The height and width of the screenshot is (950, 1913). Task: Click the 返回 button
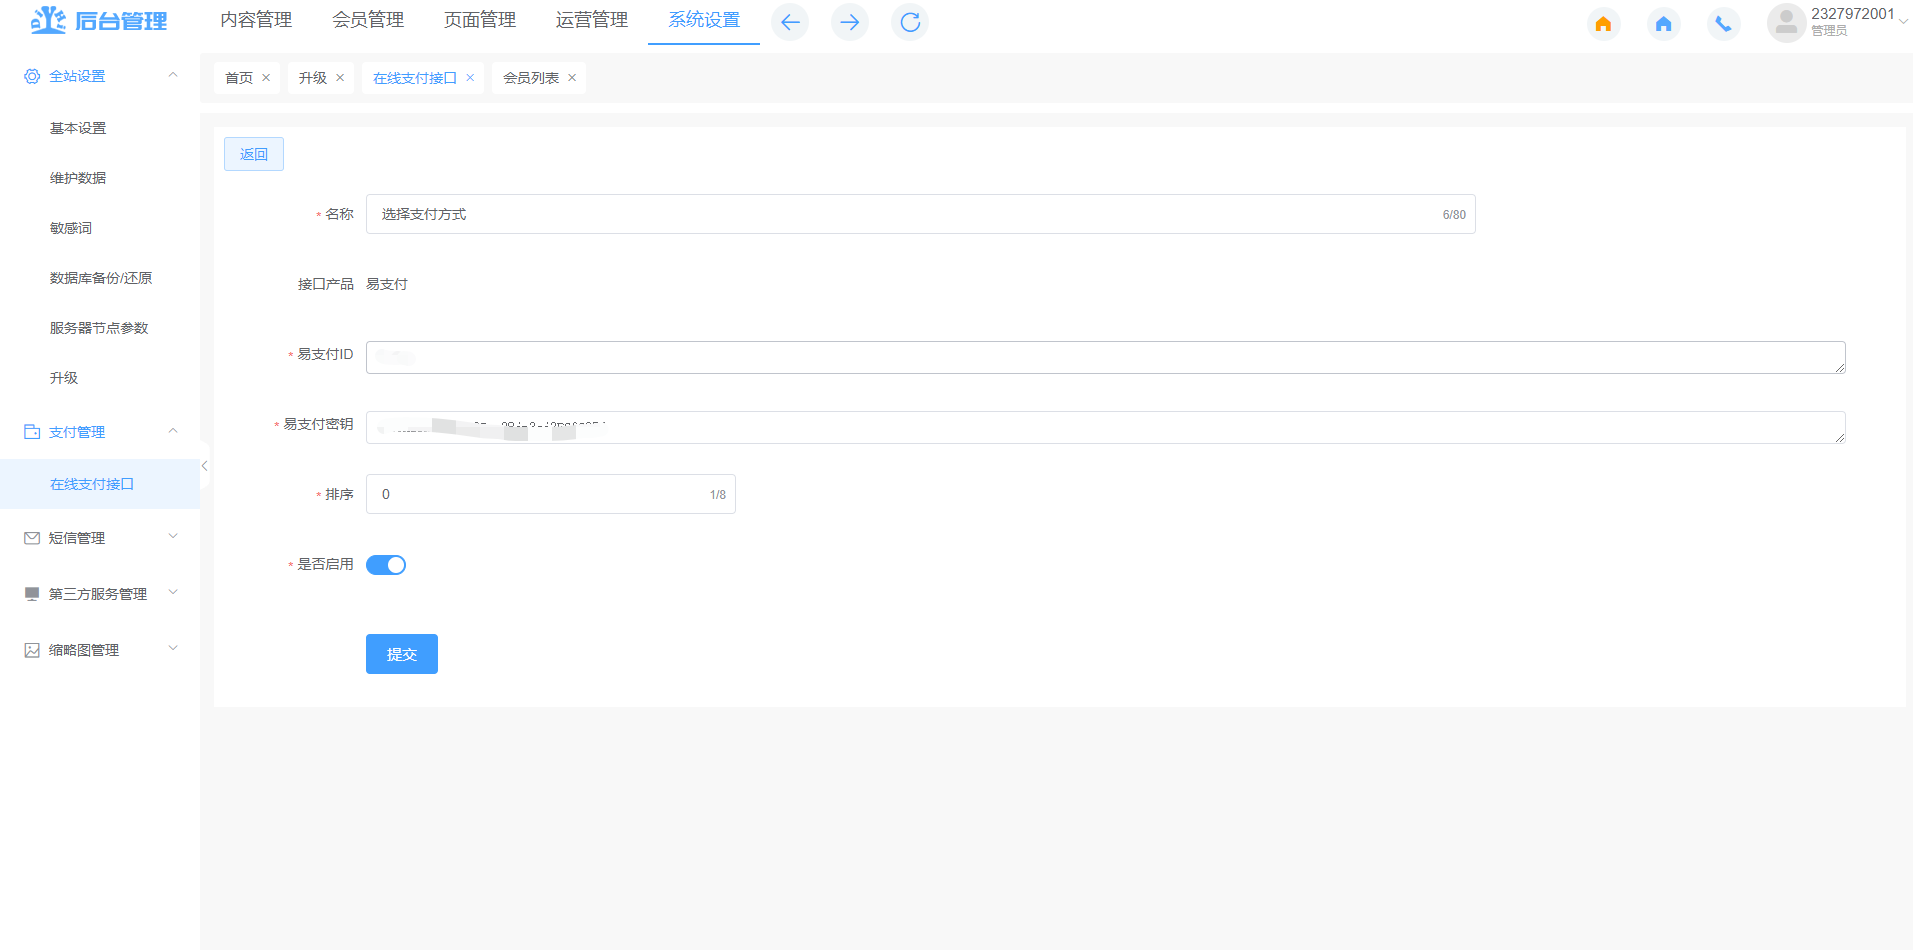coord(254,154)
